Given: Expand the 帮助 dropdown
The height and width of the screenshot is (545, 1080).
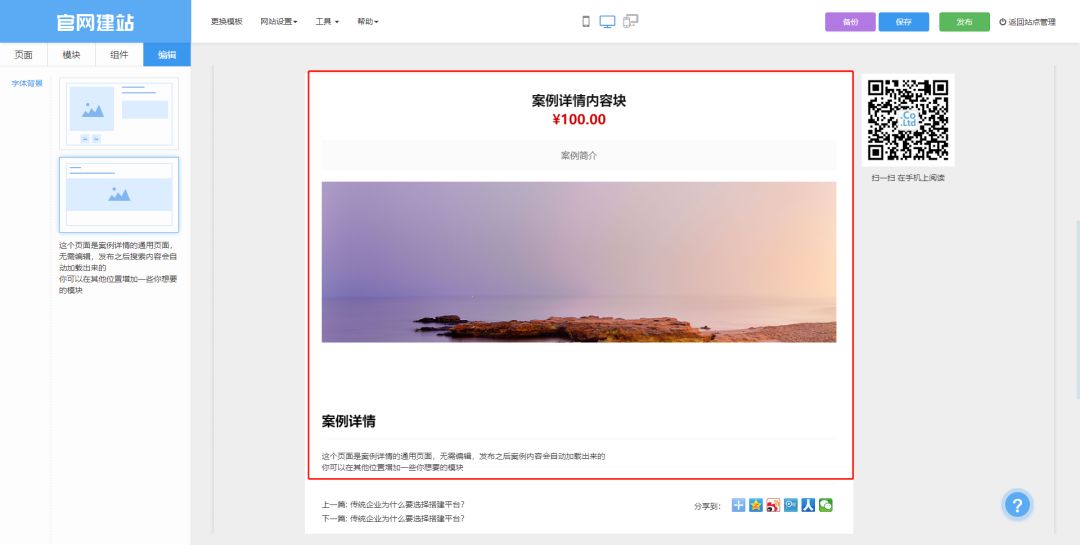Looking at the screenshot, I should (367, 21).
